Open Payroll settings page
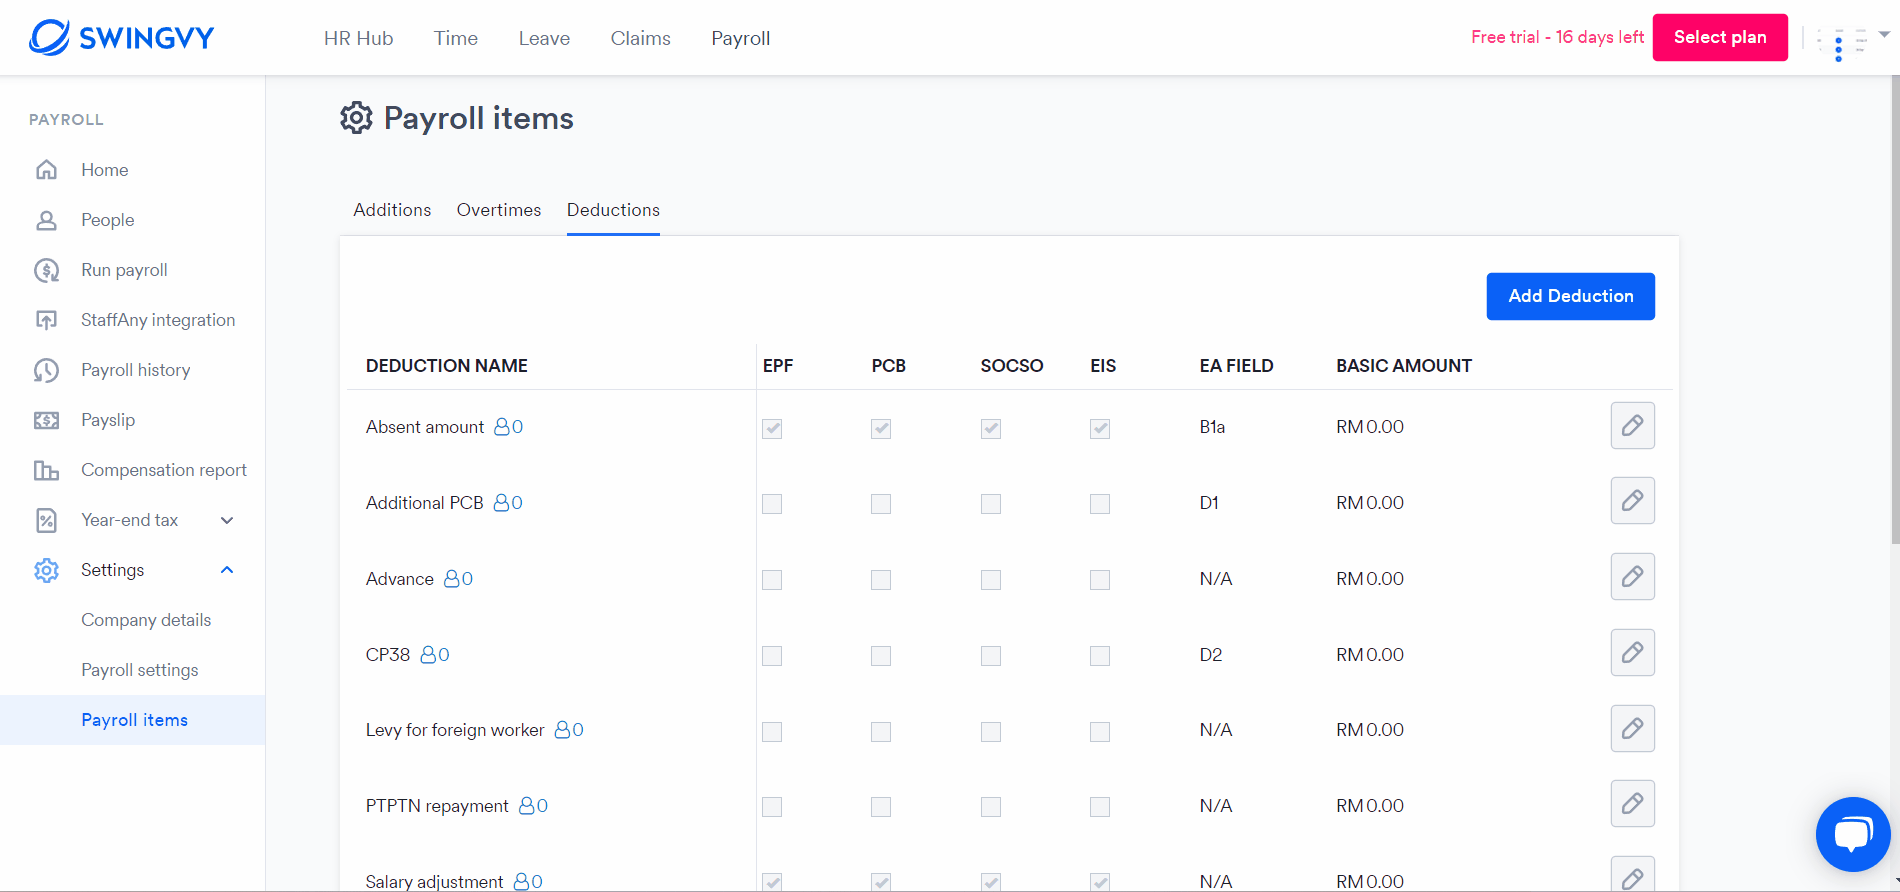The image size is (1900, 892). (140, 670)
